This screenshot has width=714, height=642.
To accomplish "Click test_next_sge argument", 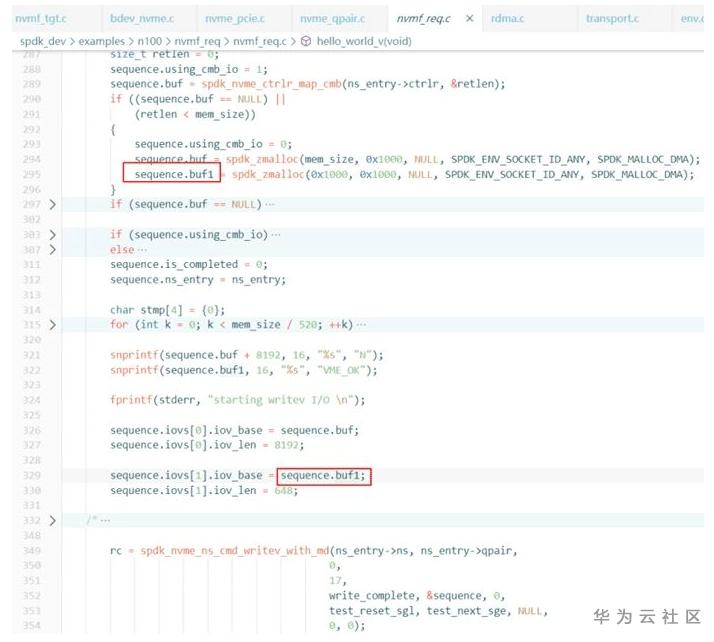I will point(466,611).
